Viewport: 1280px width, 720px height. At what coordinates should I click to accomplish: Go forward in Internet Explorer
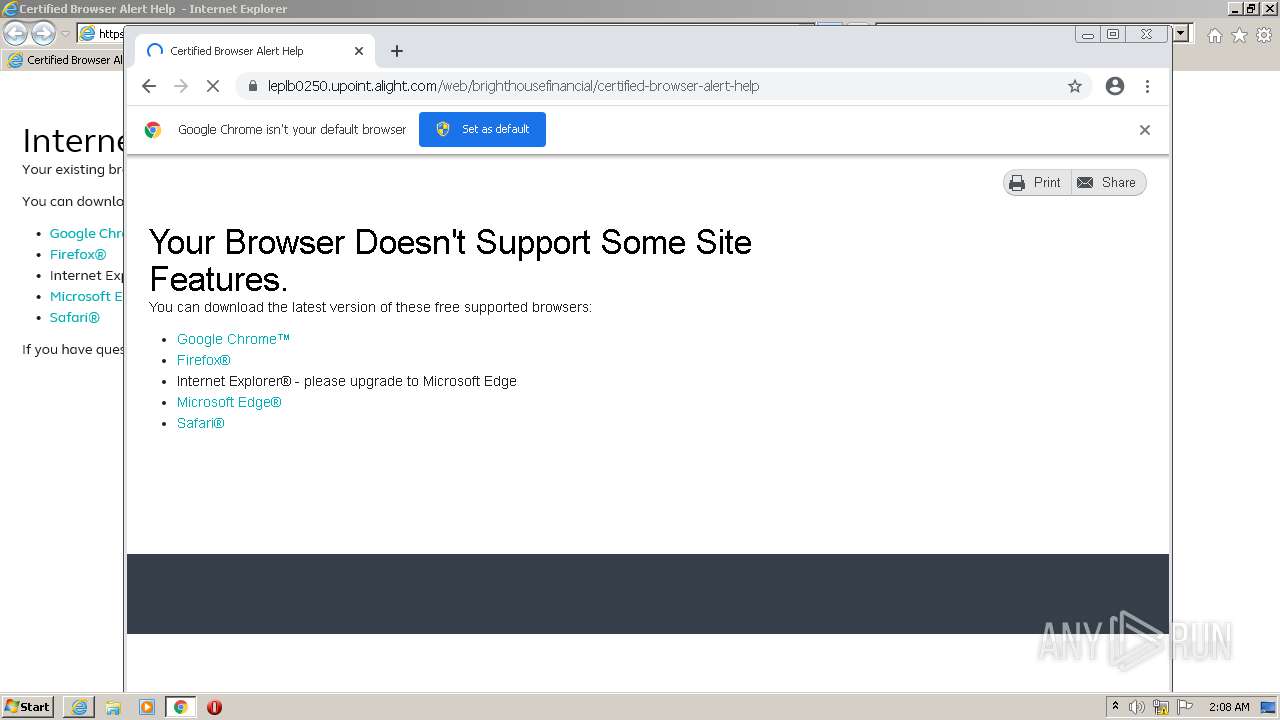43,33
